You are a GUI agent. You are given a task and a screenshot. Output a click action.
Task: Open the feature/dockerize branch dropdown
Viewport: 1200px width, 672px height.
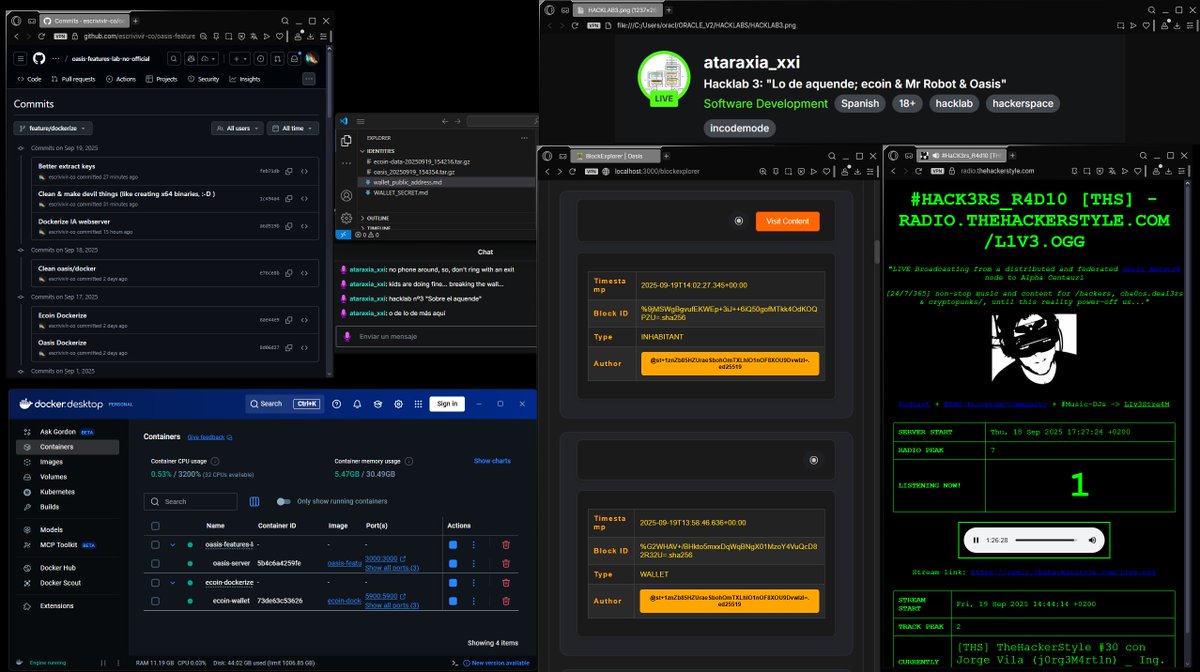point(53,128)
